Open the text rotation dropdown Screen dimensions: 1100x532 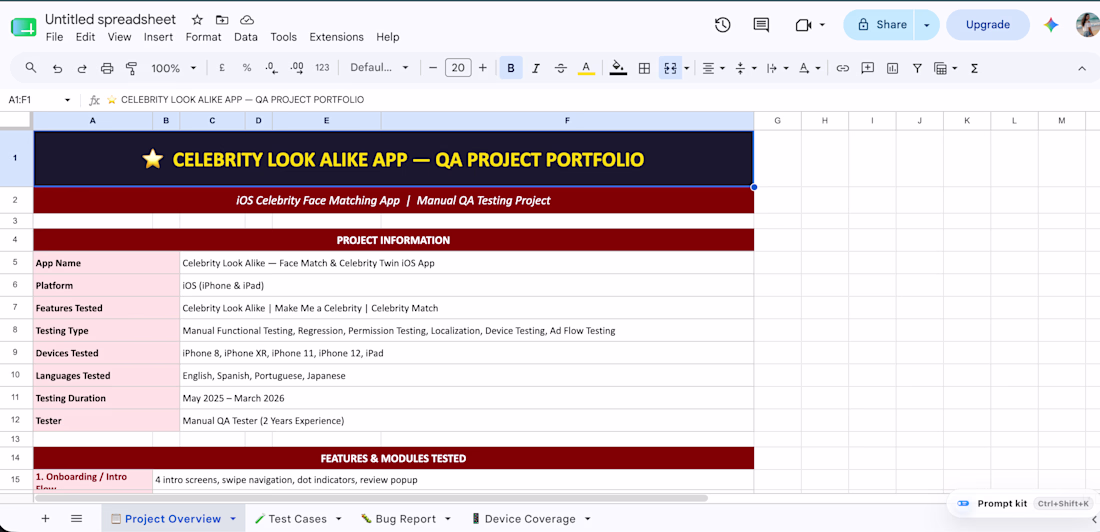(809, 68)
